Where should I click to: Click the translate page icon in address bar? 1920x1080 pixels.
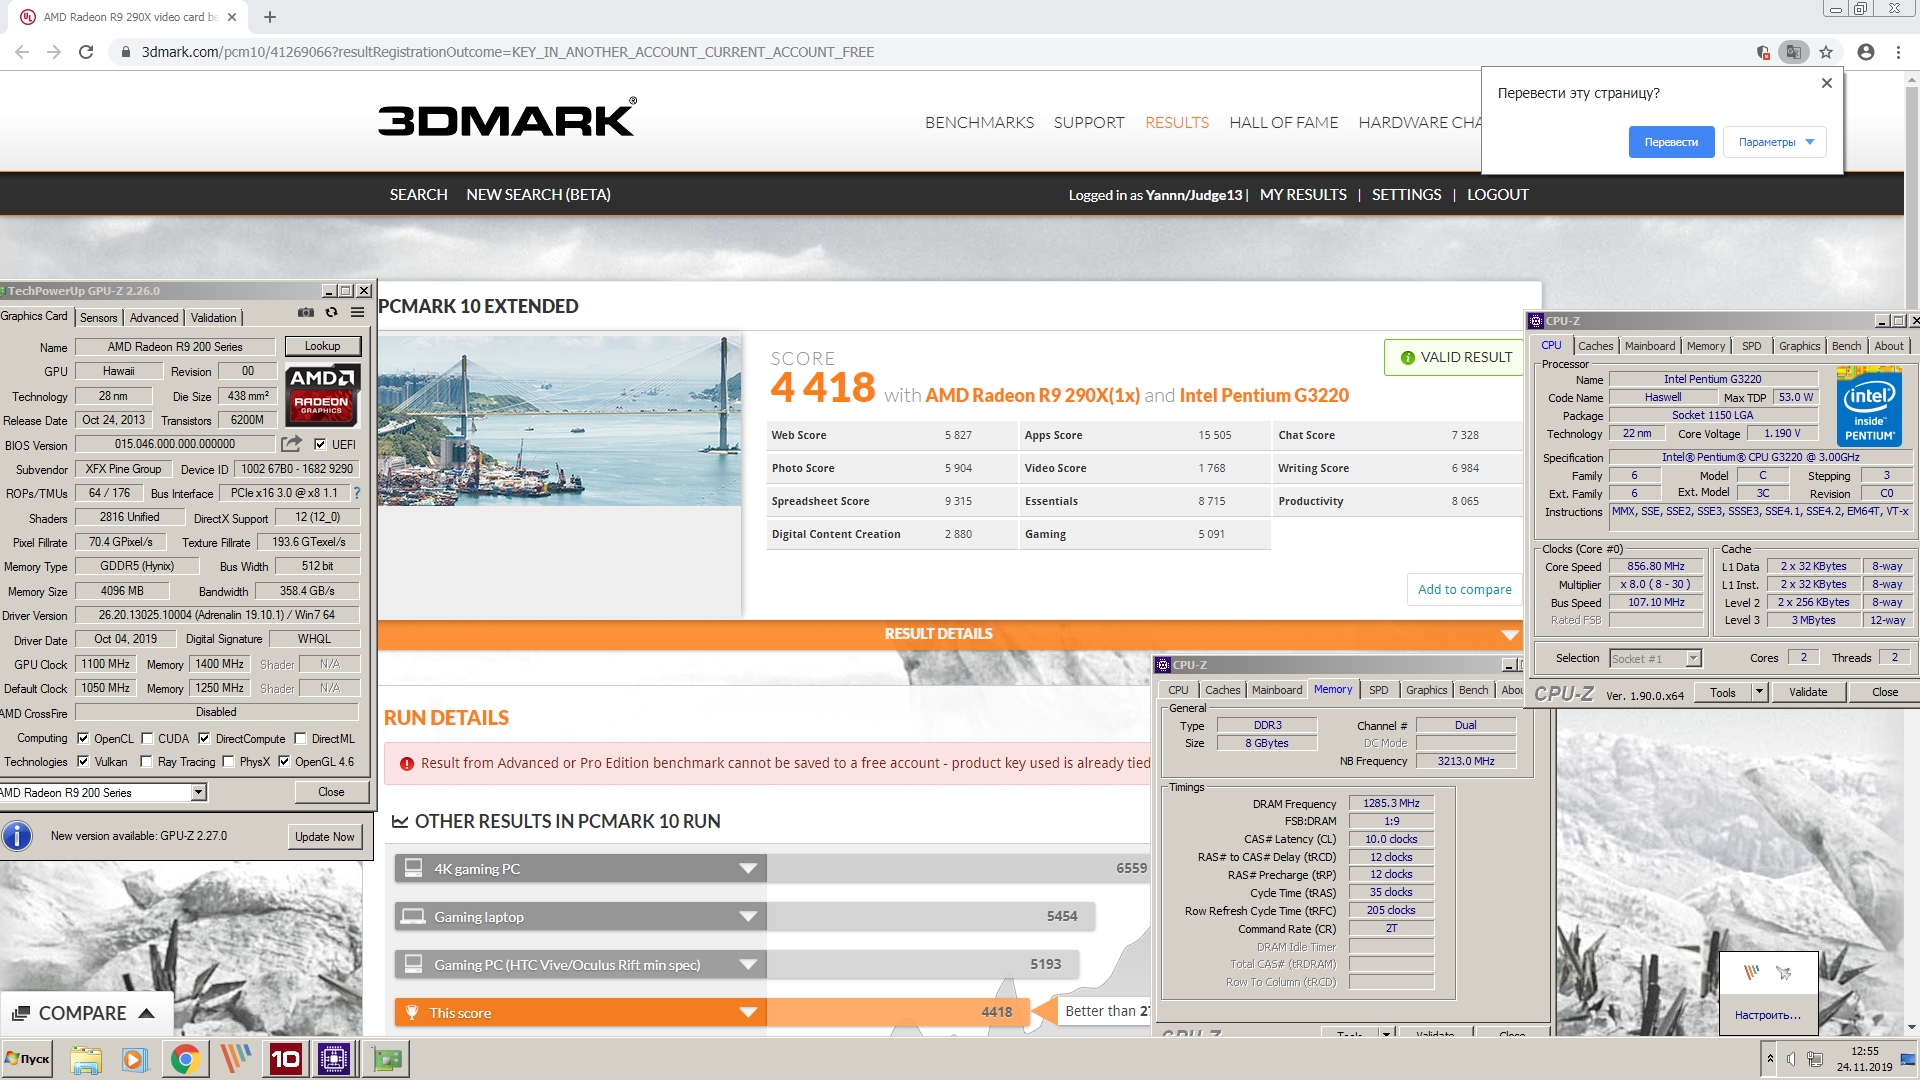pos(1794,52)
